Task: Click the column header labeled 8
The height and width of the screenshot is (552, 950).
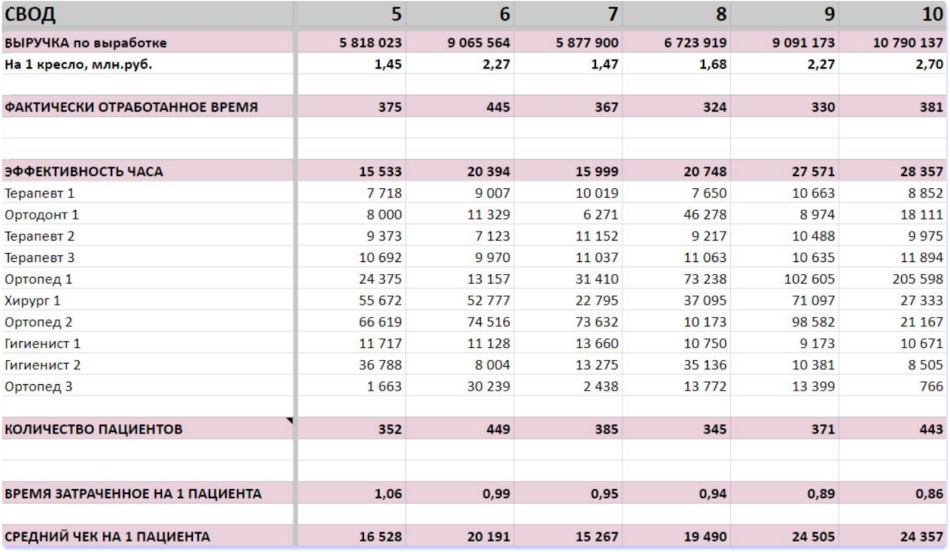Action: pos(720,14)
